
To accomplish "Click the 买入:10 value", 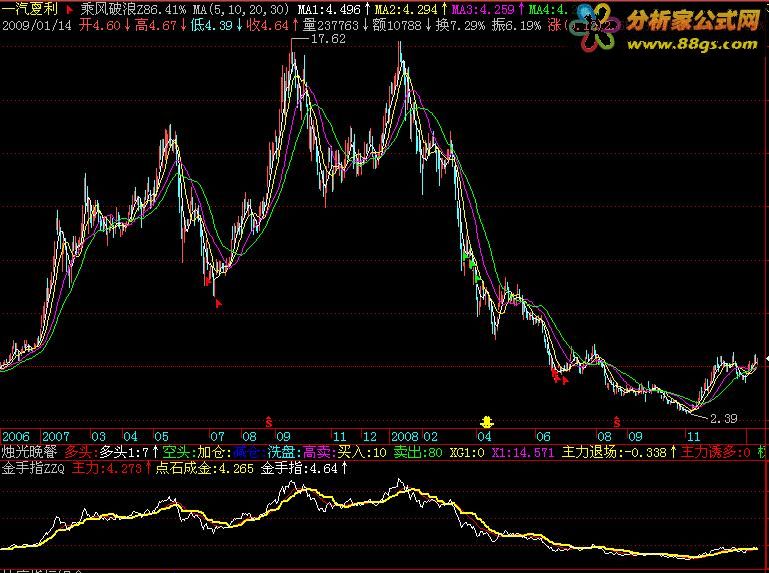I will (362, 452).
